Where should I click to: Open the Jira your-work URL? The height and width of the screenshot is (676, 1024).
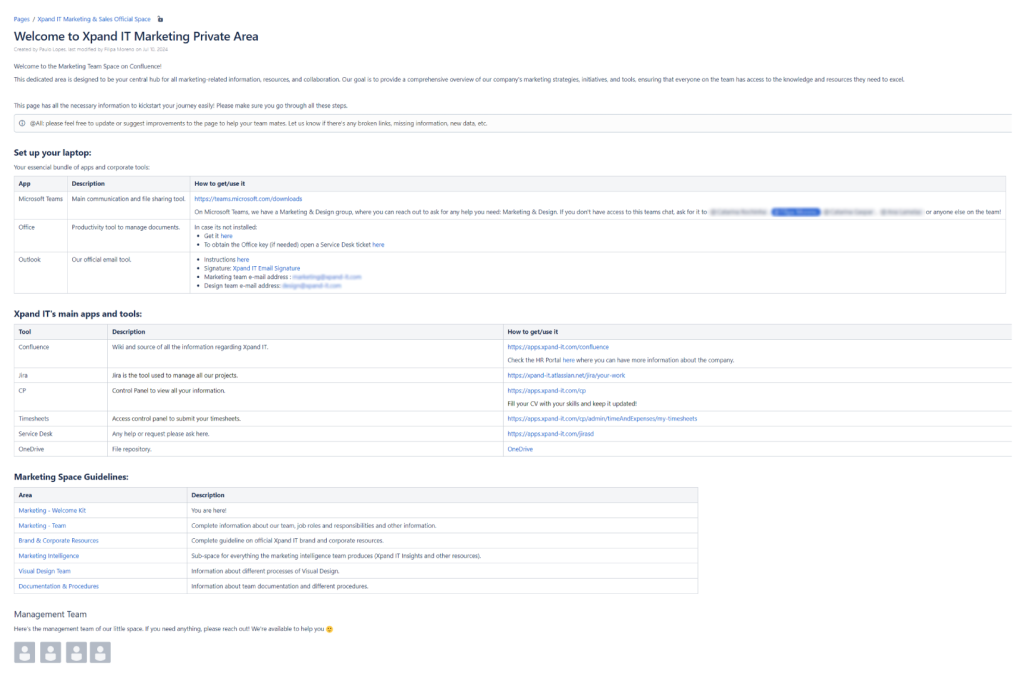[x=566, y=375]
